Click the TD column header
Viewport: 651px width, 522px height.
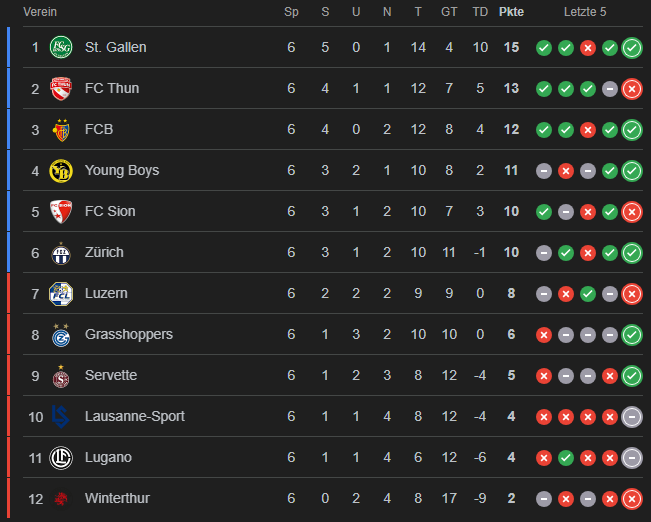coord(480,12)
